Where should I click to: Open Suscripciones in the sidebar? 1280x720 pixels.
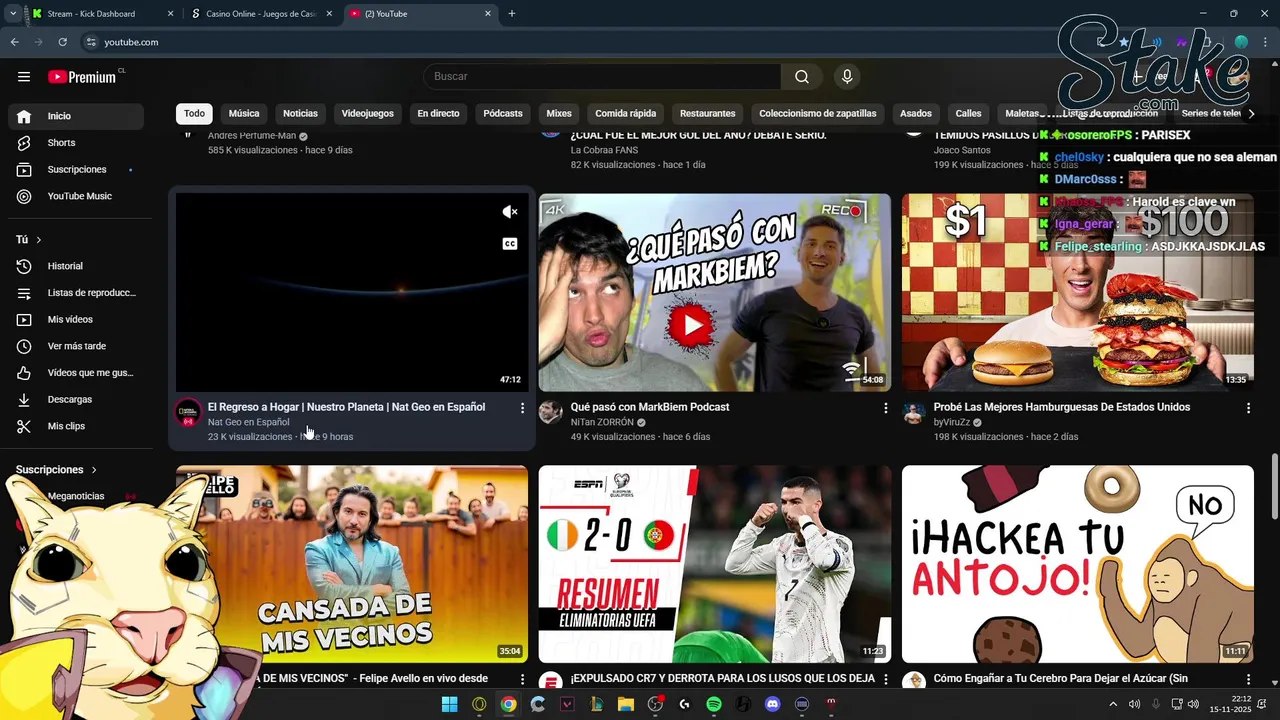point(76,170)
